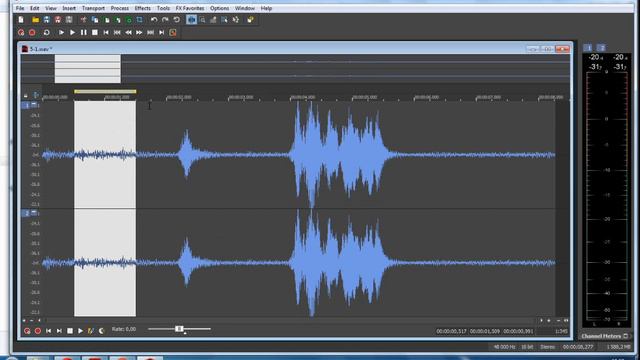The width and height of the screenshot is (640, 360).
Task: Open a file using the folder icon
Action: point(36,20)
